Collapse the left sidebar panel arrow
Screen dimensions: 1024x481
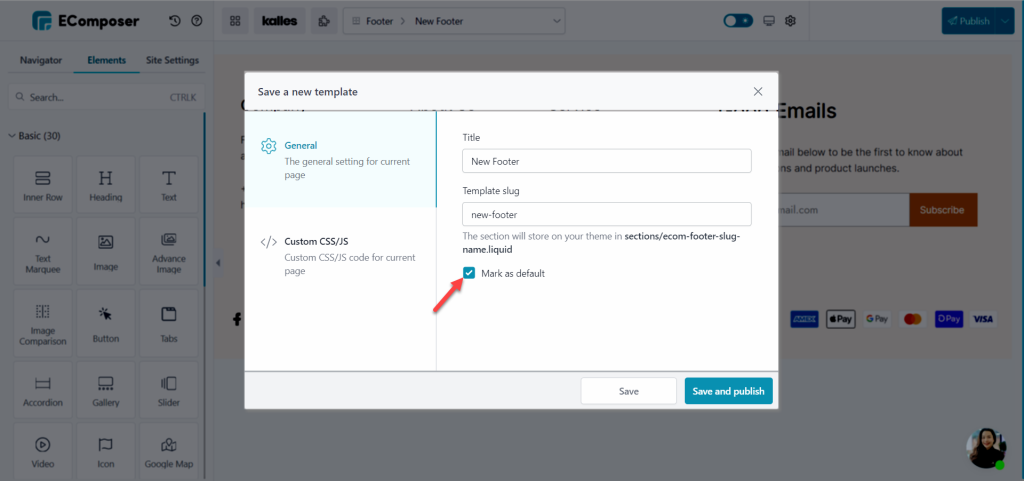(x=218, y=262)
